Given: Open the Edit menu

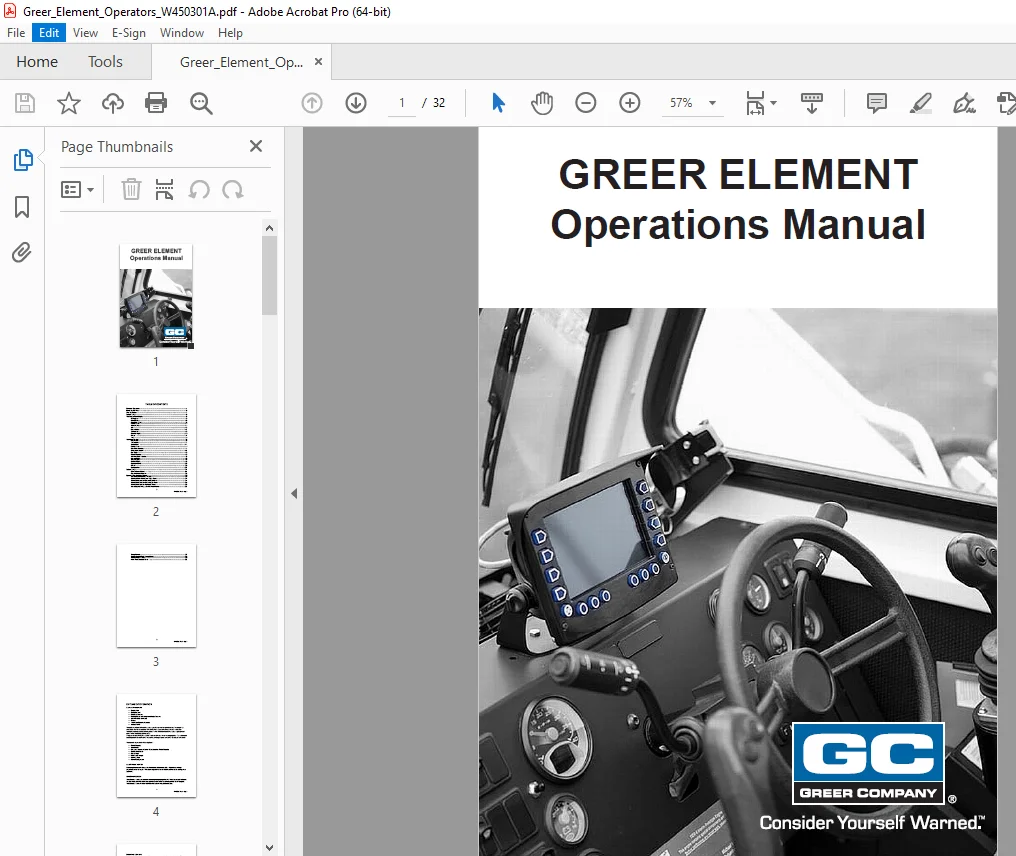Looking at the screenshot, I should point(49,32).
